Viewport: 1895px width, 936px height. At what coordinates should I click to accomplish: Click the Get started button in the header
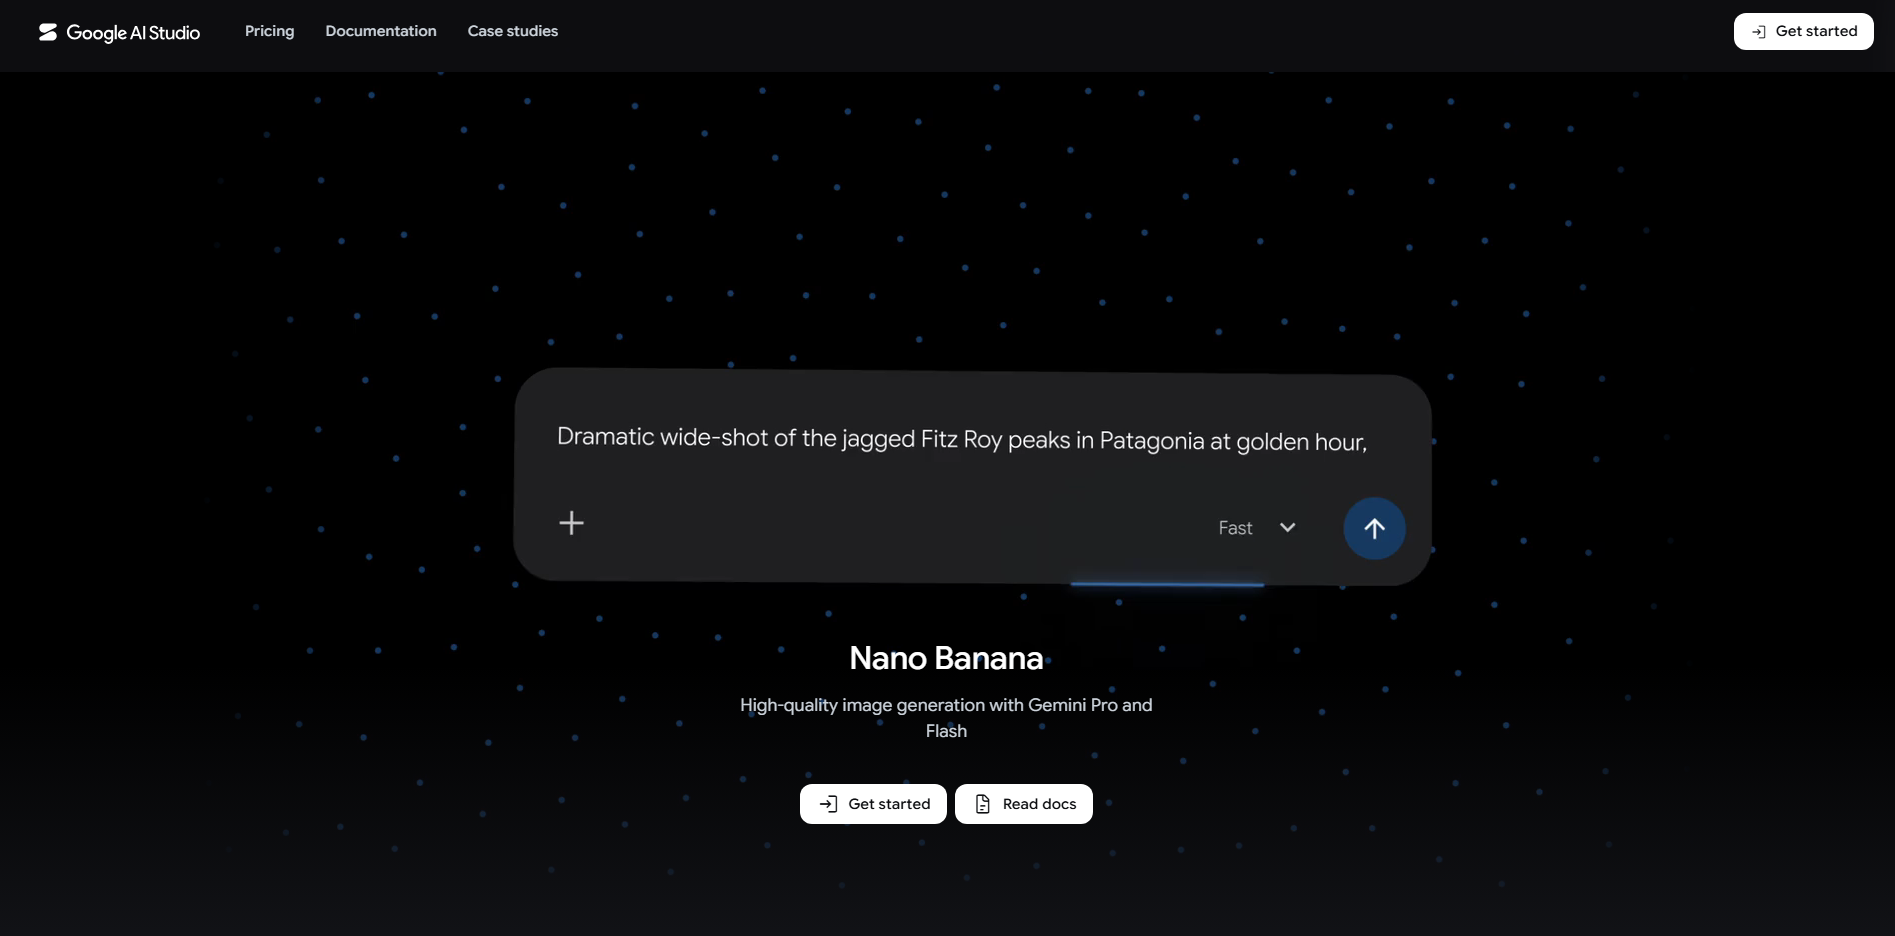tap(1803, 31)
